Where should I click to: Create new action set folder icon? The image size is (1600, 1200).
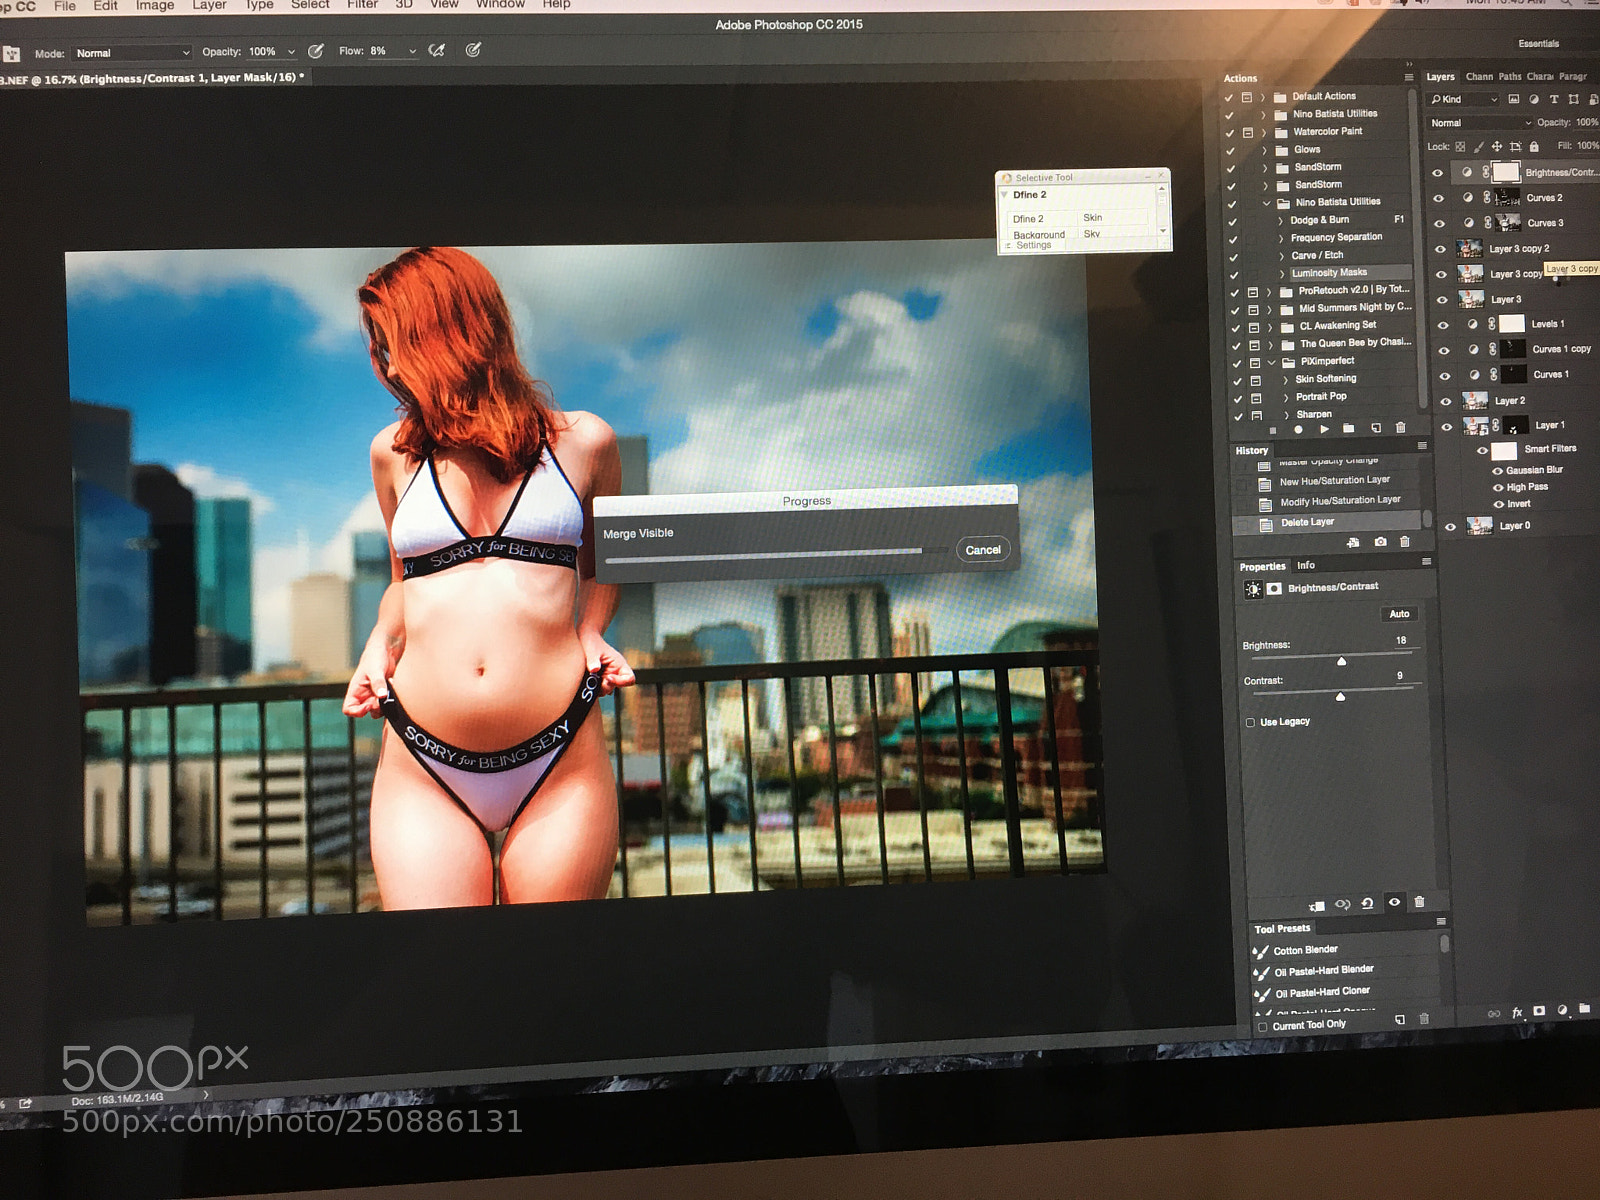pos(1349,428)
